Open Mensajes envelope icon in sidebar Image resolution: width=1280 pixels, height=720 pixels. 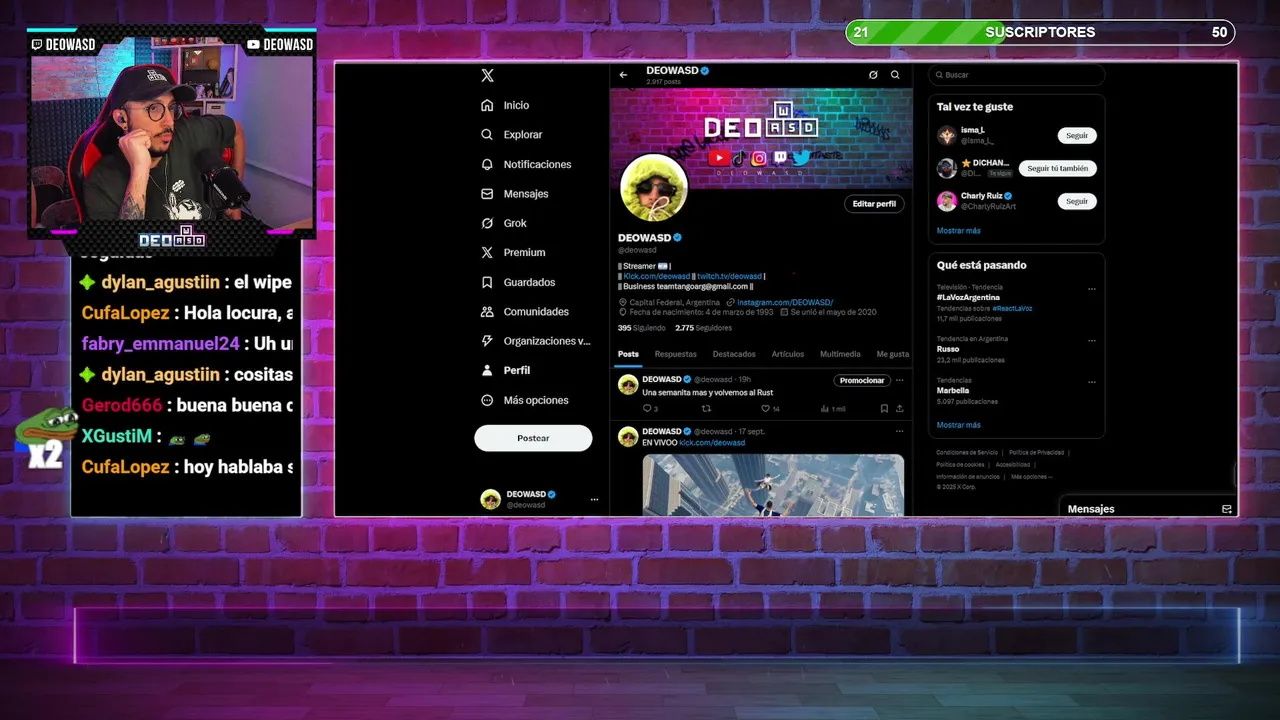[487, 193]
